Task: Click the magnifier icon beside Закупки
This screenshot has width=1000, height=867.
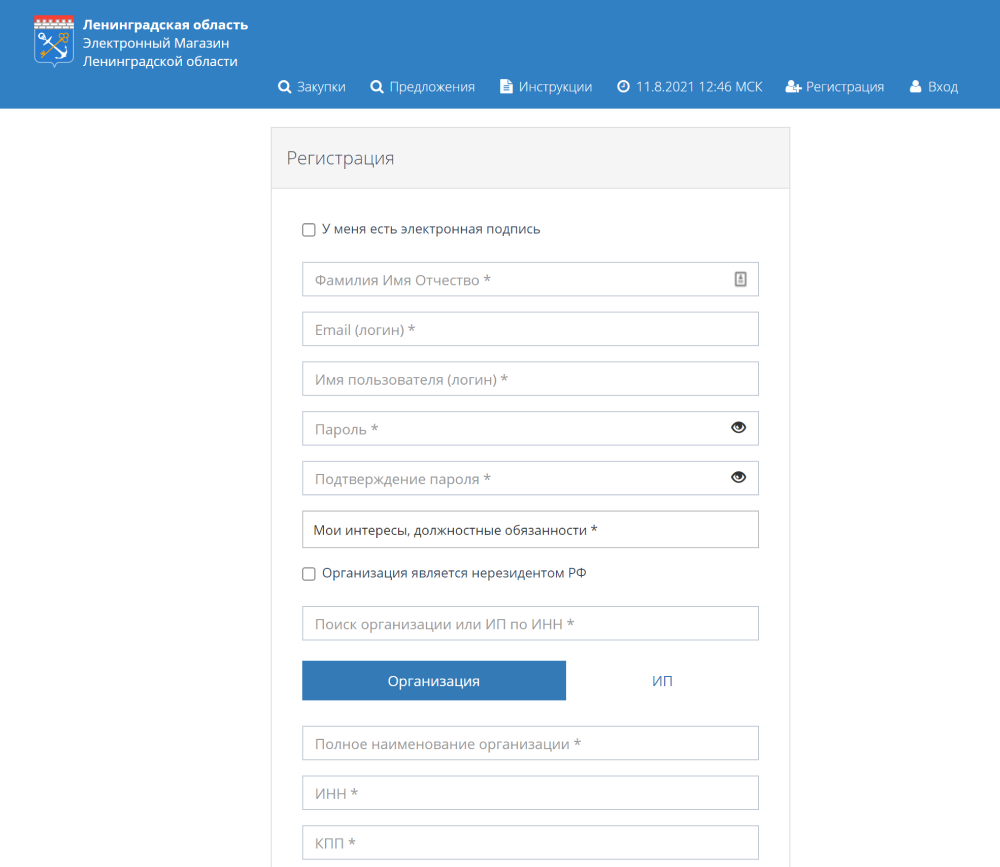Action: [284, 87]
